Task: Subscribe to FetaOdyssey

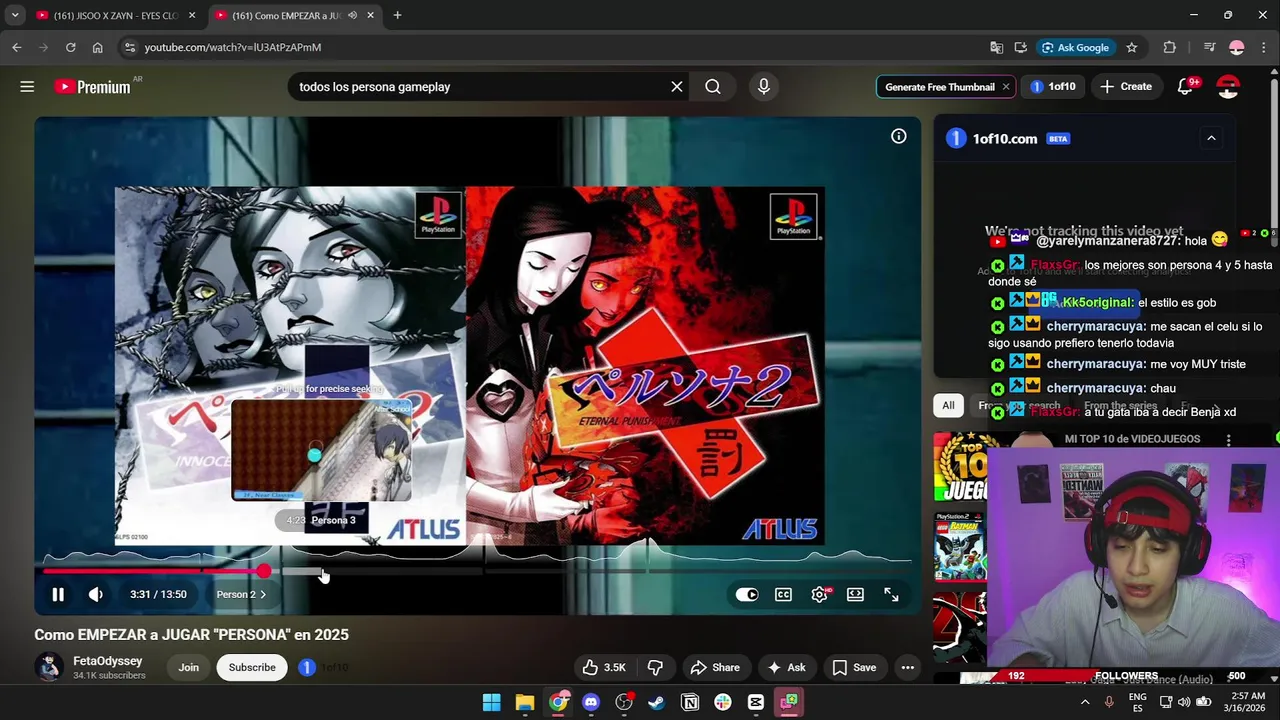Action: [x=252, y=667]
